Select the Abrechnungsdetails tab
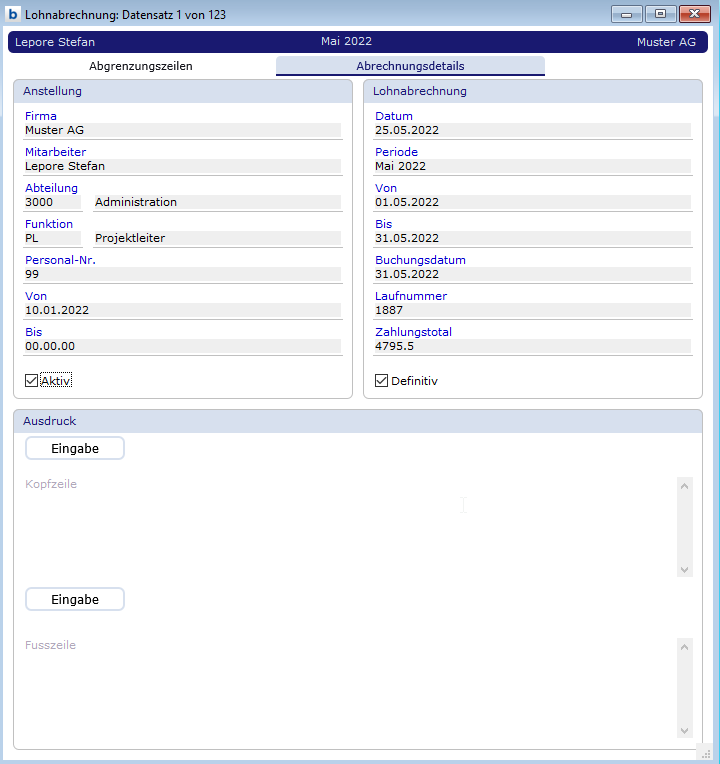This screenshot has height=764, width=720. pos(410,66)
